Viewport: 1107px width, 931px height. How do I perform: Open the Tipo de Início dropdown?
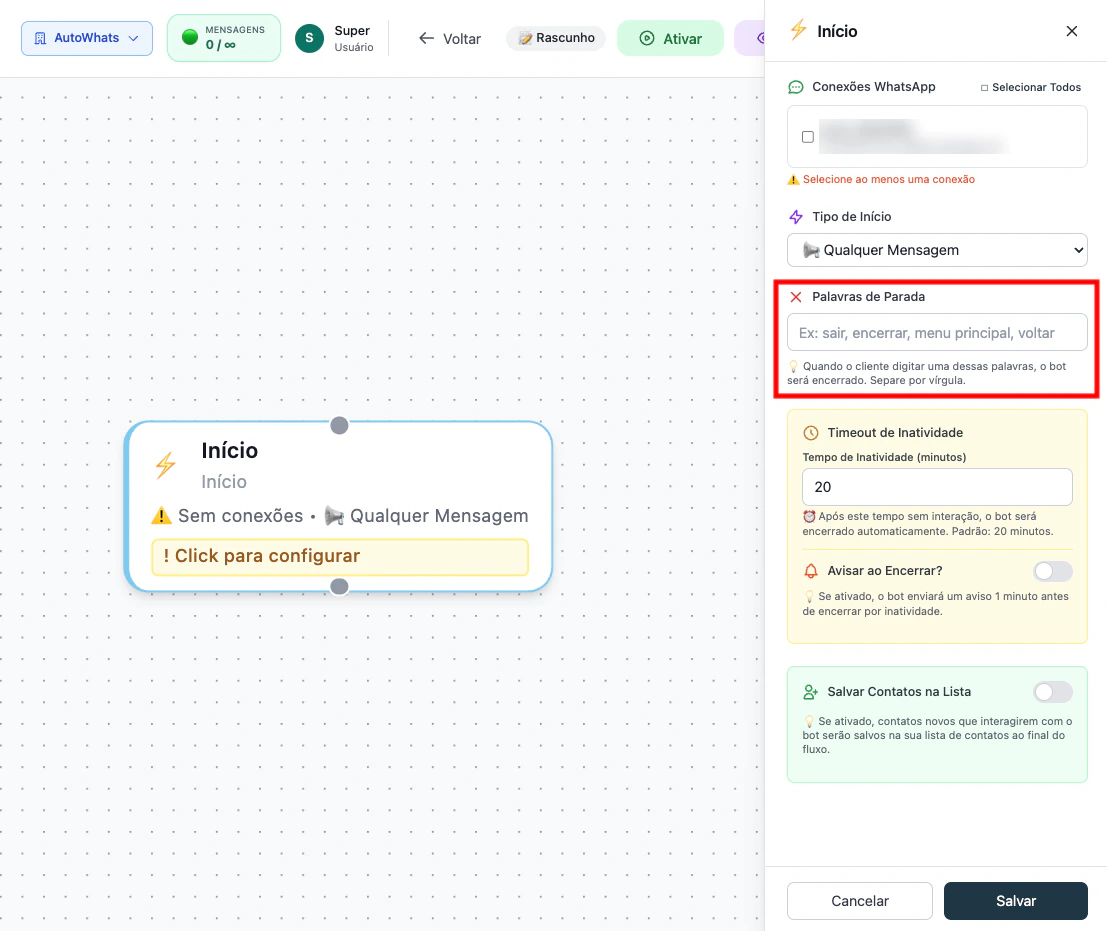[937, 250]
